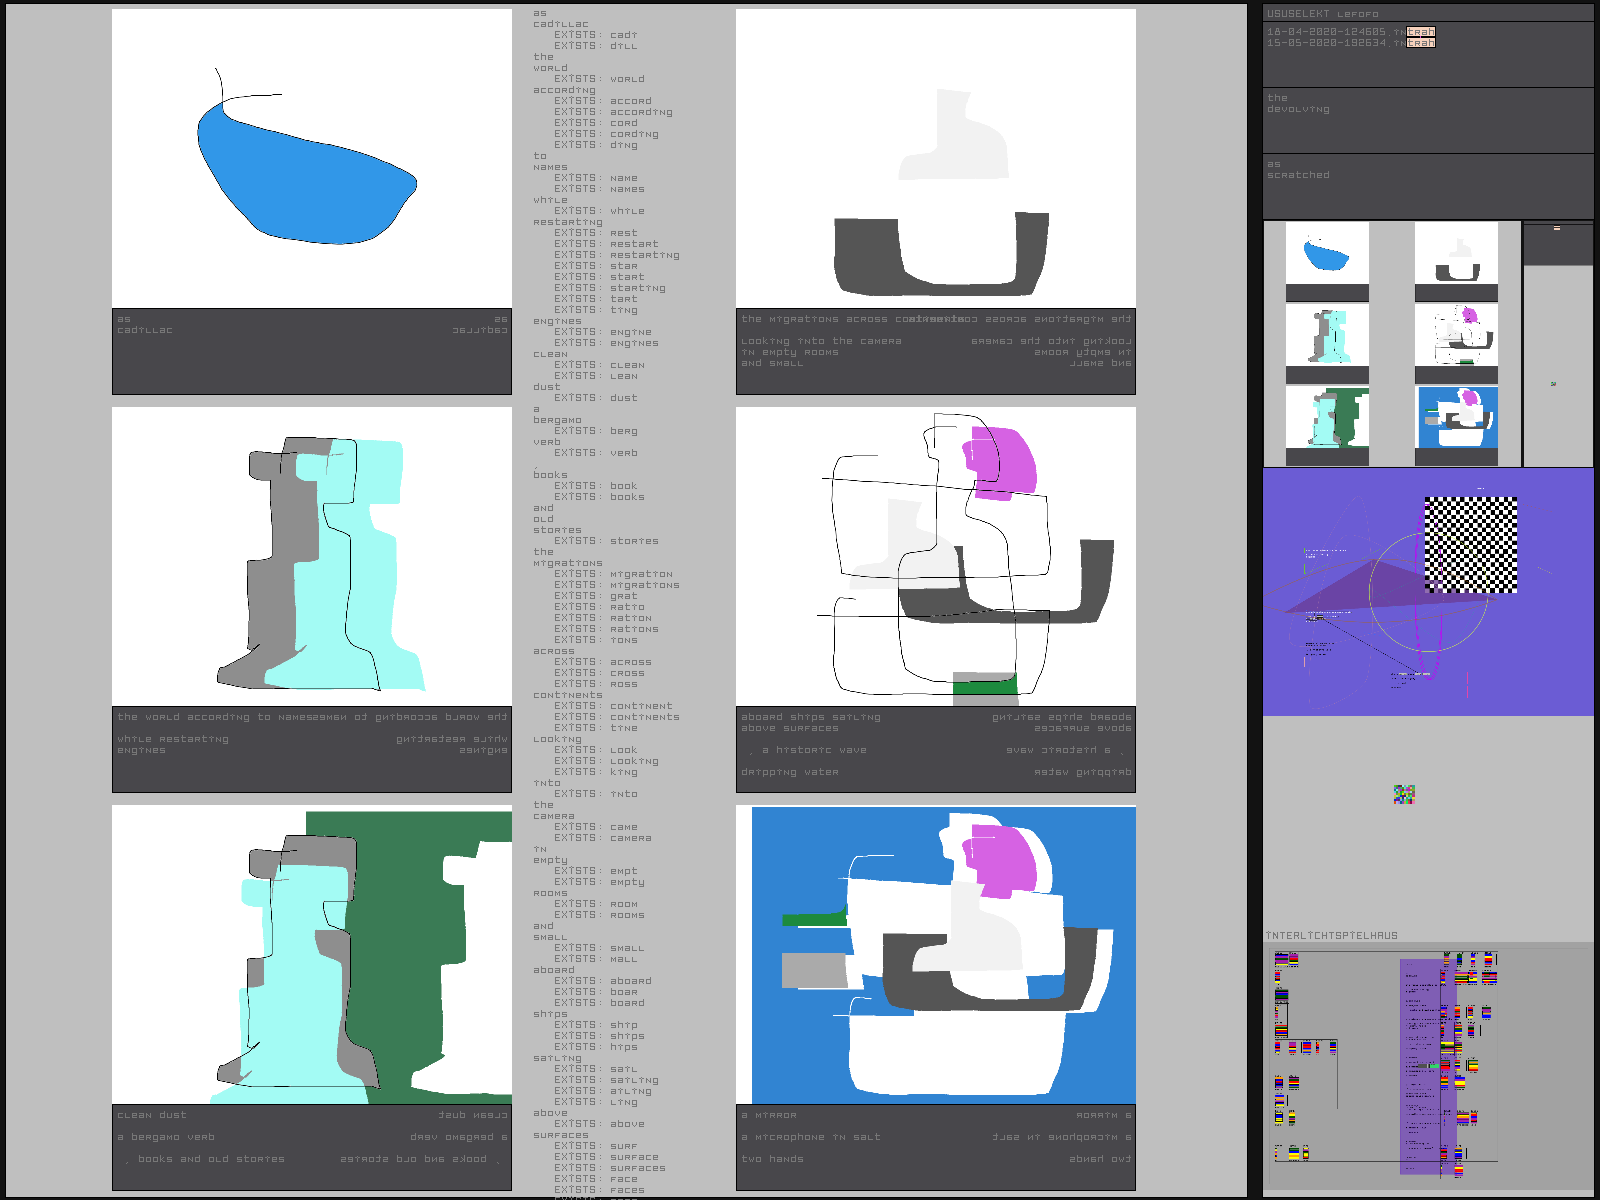Image resolution: width=1600 pixels, height=1200 pixels.
Task: Click the tiny green marker in the narrow gray strip
Action: point(1553,384)
